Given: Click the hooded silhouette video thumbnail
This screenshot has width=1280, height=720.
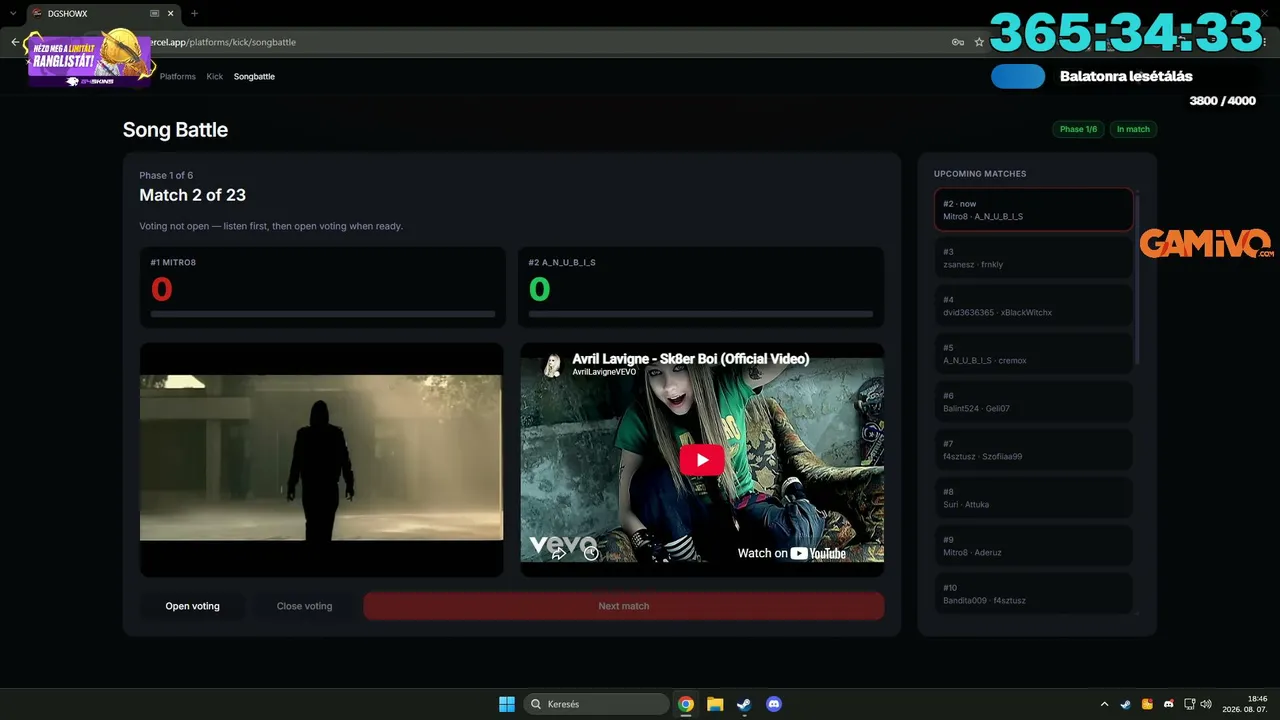Looking at the screenshot, I should point(321,458).
